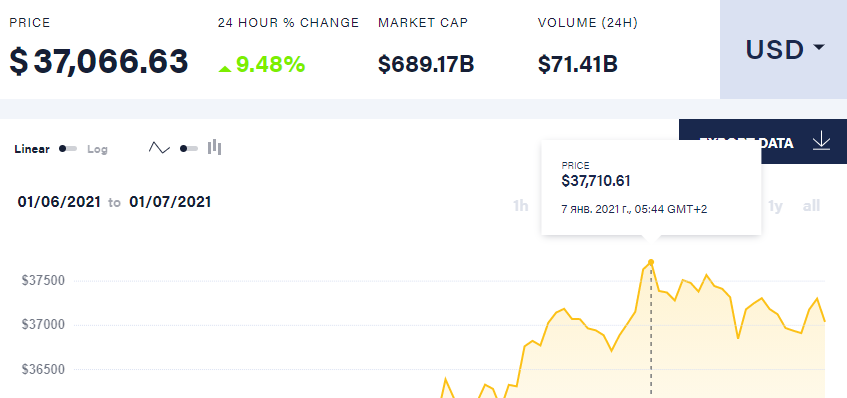This screenshot has width=847, height=398.
Task: Toggle the Linear/Log scale switch
Action: click(68, 149)
